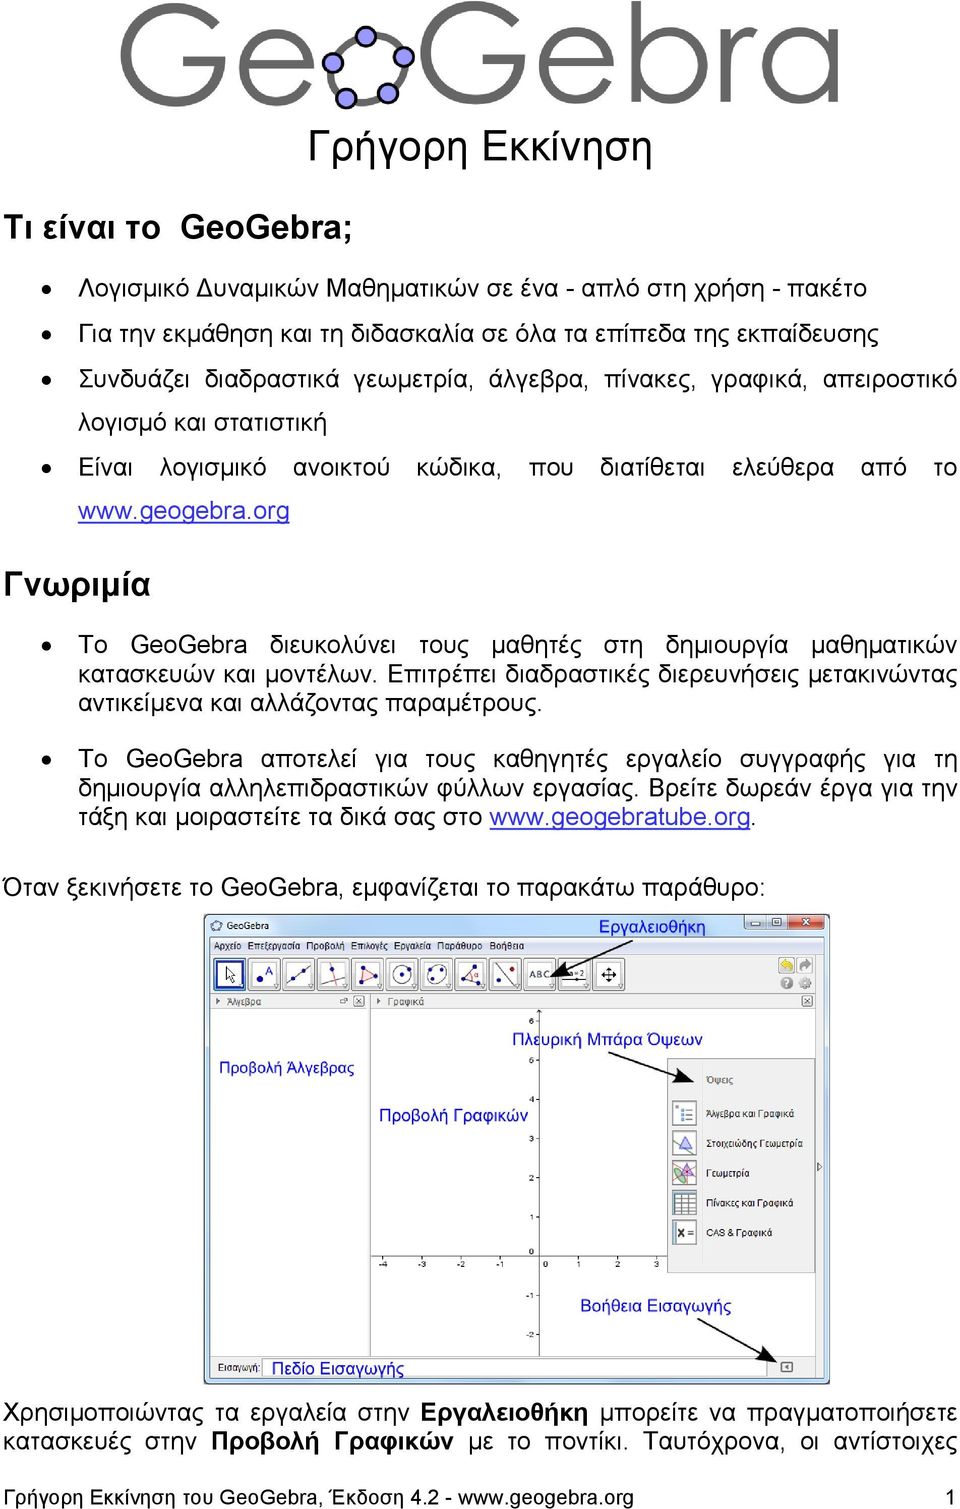Select the Perpendicular Line tool
This screenshot has width=960, height=1509.
point(333,974)
